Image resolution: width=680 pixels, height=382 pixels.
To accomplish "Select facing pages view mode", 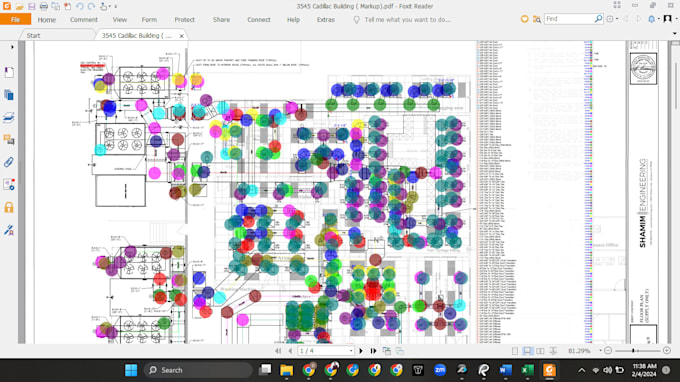I will pos(540,351).
